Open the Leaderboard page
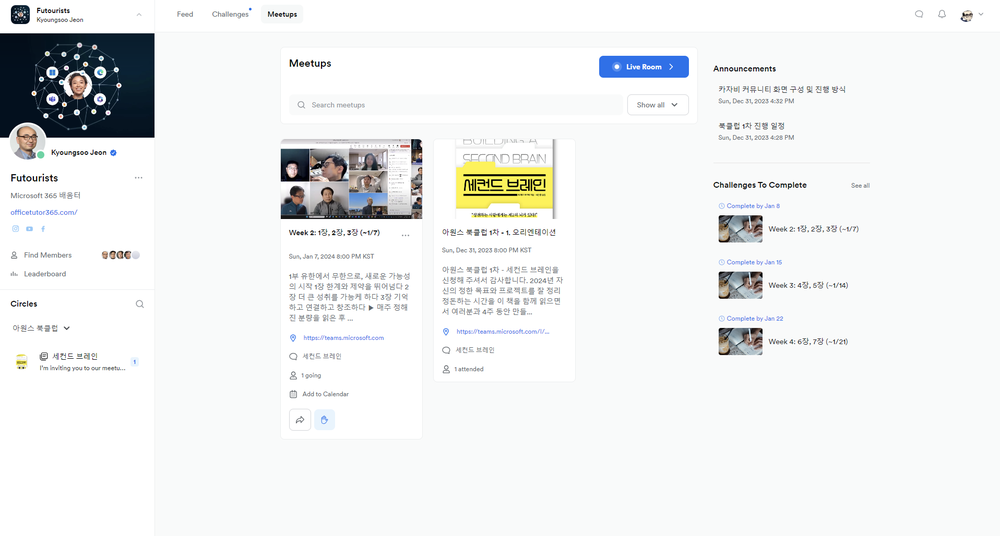1000x536 pixels. (45, 273)
